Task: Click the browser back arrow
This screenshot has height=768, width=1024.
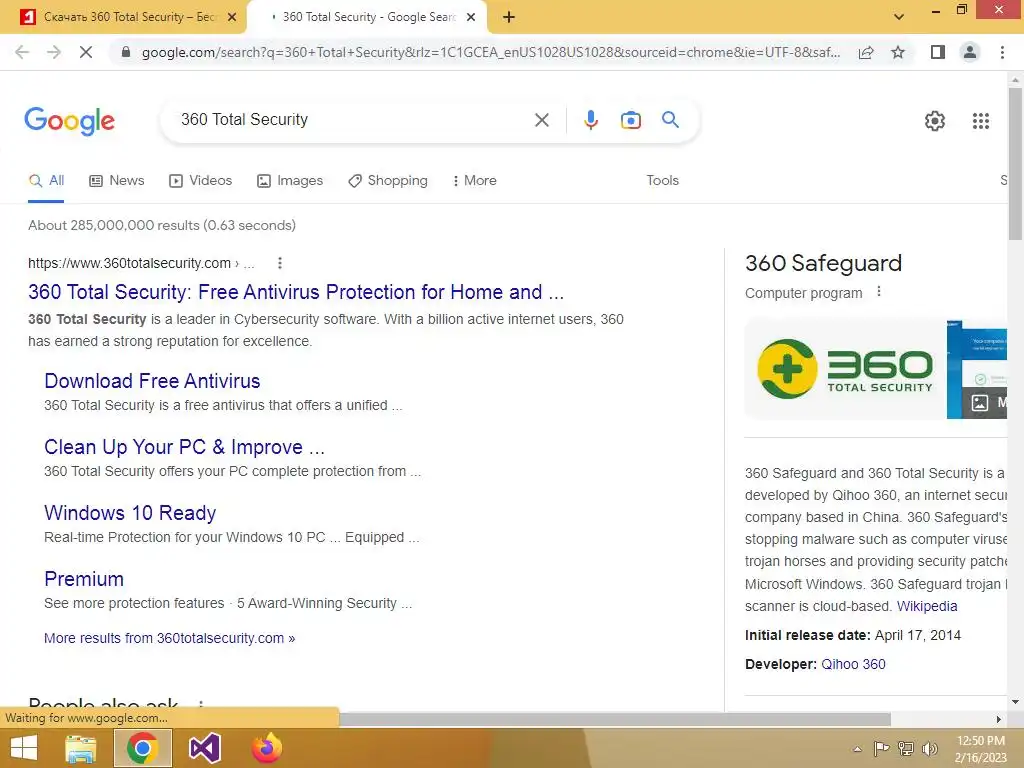Action: 22,52
